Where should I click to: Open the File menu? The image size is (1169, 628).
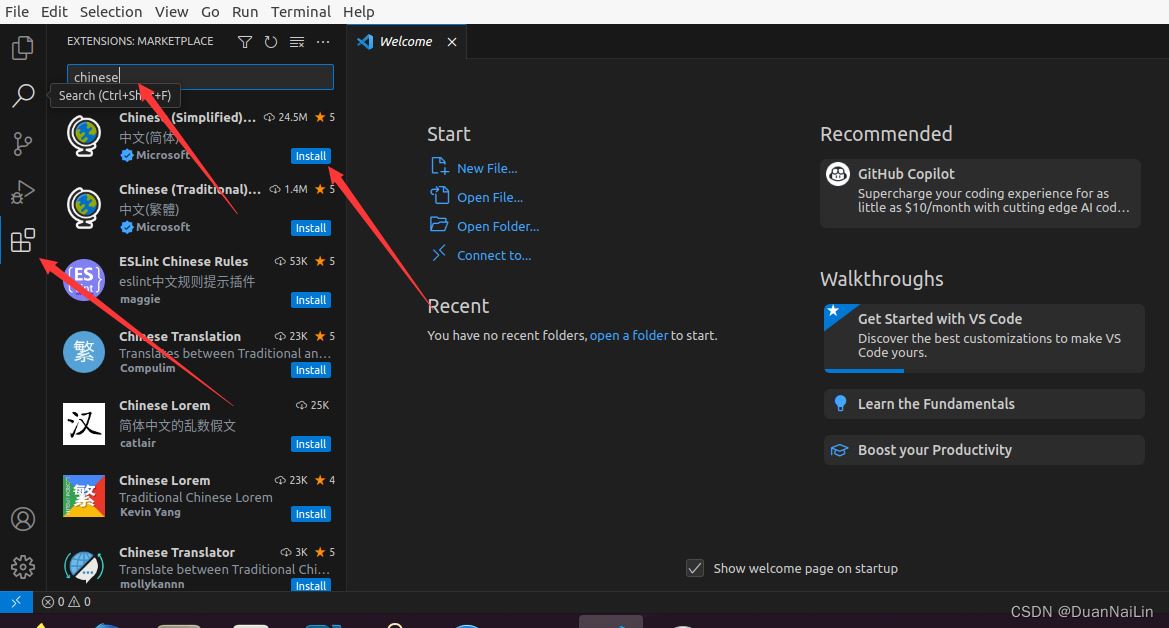click(16, 12)
